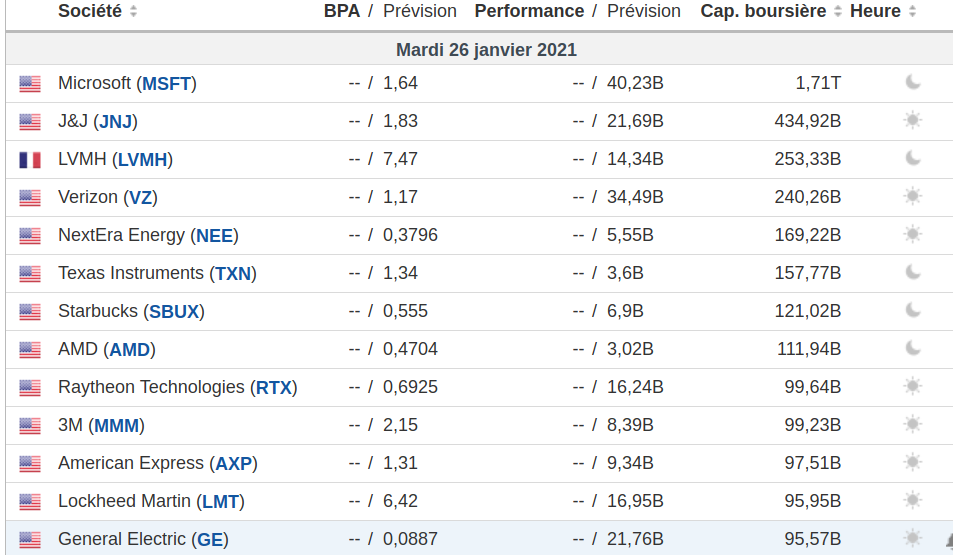The image size is (953, 555).
Task: Click the US flag beside AMD
Action: tap(30, 350)
